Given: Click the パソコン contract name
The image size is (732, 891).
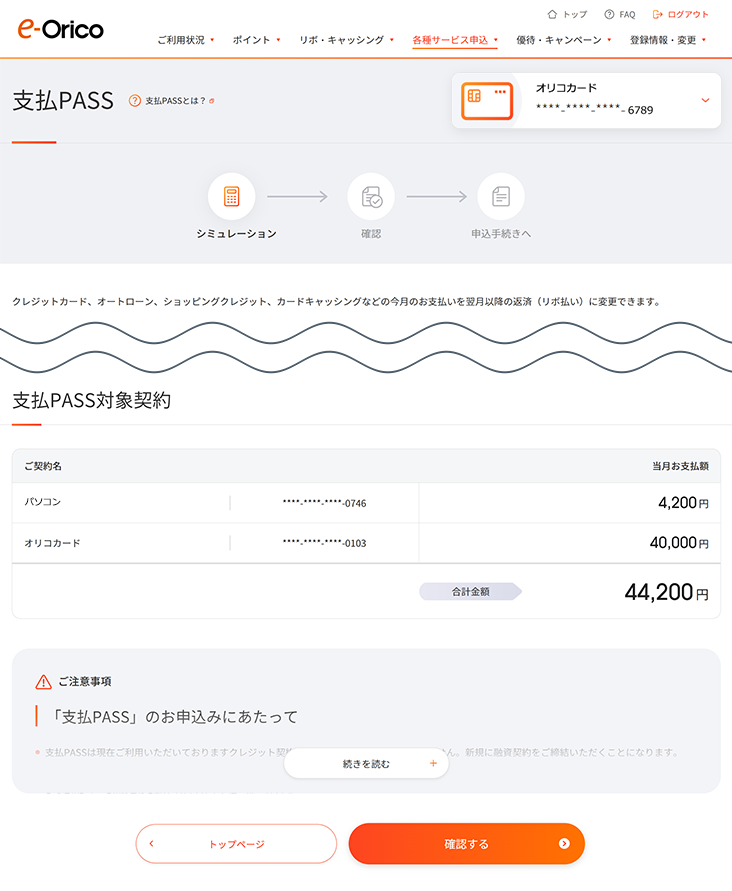Looking at the screenshot, I should coord(43,502).
